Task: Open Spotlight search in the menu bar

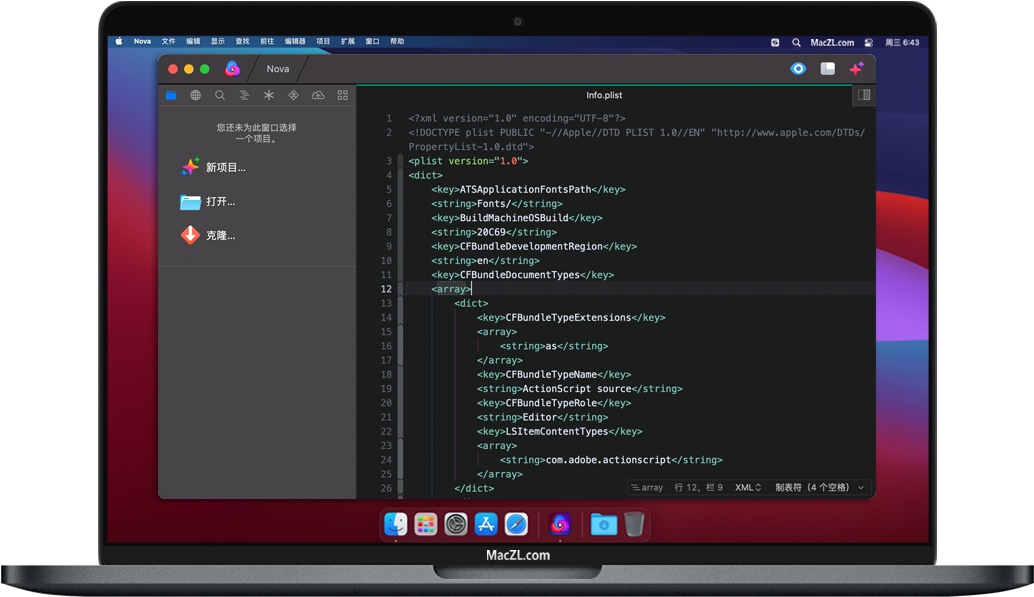Action: (796, 42)
